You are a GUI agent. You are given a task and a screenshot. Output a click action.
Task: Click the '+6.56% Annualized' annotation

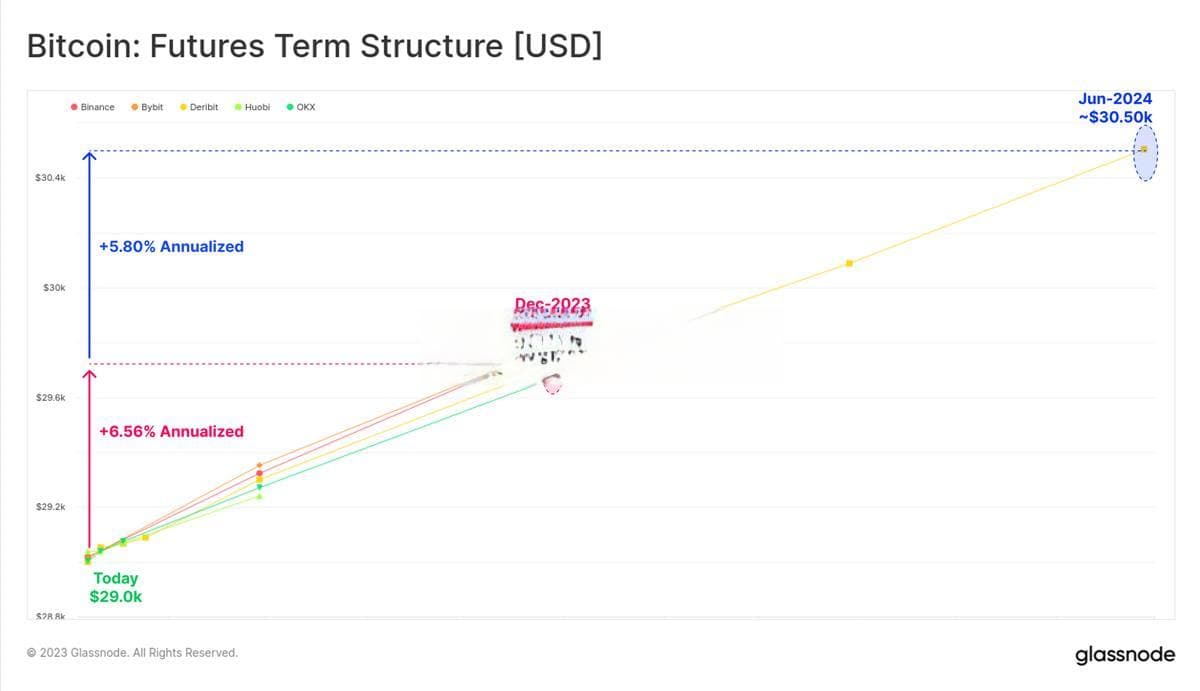[171, 431]
